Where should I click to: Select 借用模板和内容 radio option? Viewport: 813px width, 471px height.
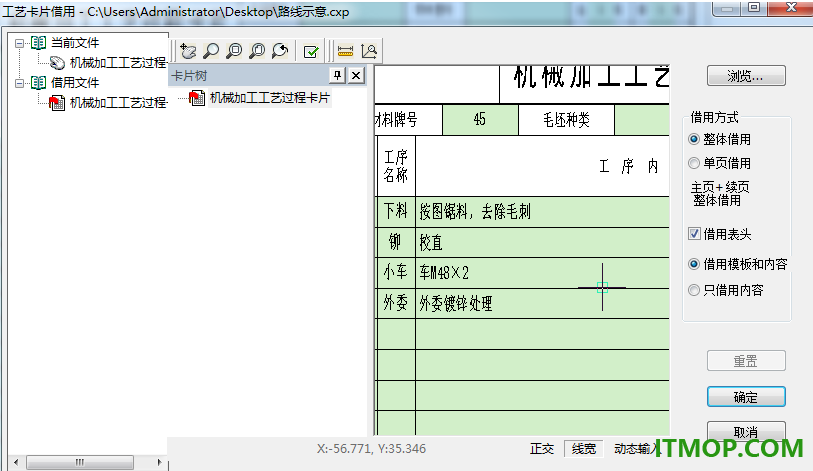tap(694, 264)
